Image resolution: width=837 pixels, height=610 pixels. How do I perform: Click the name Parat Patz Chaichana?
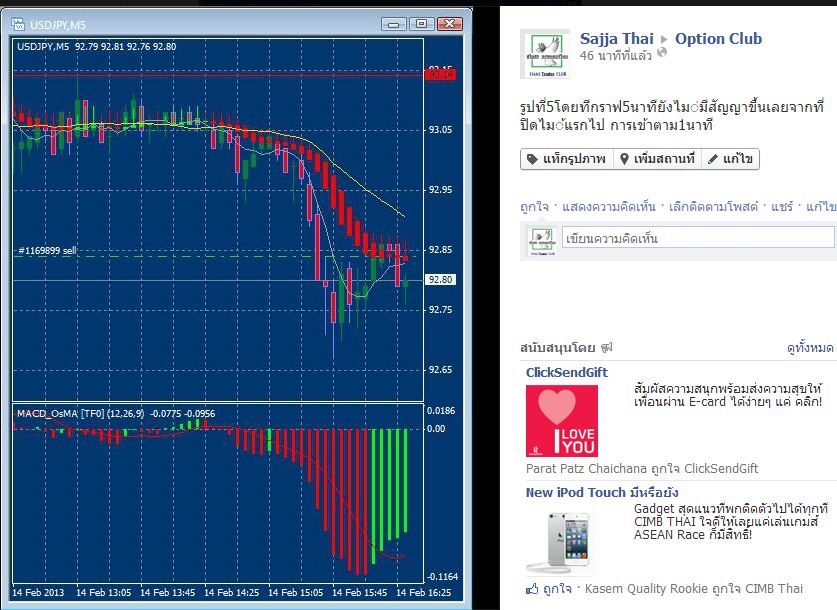pyautogui.click(x=586, y=469)
